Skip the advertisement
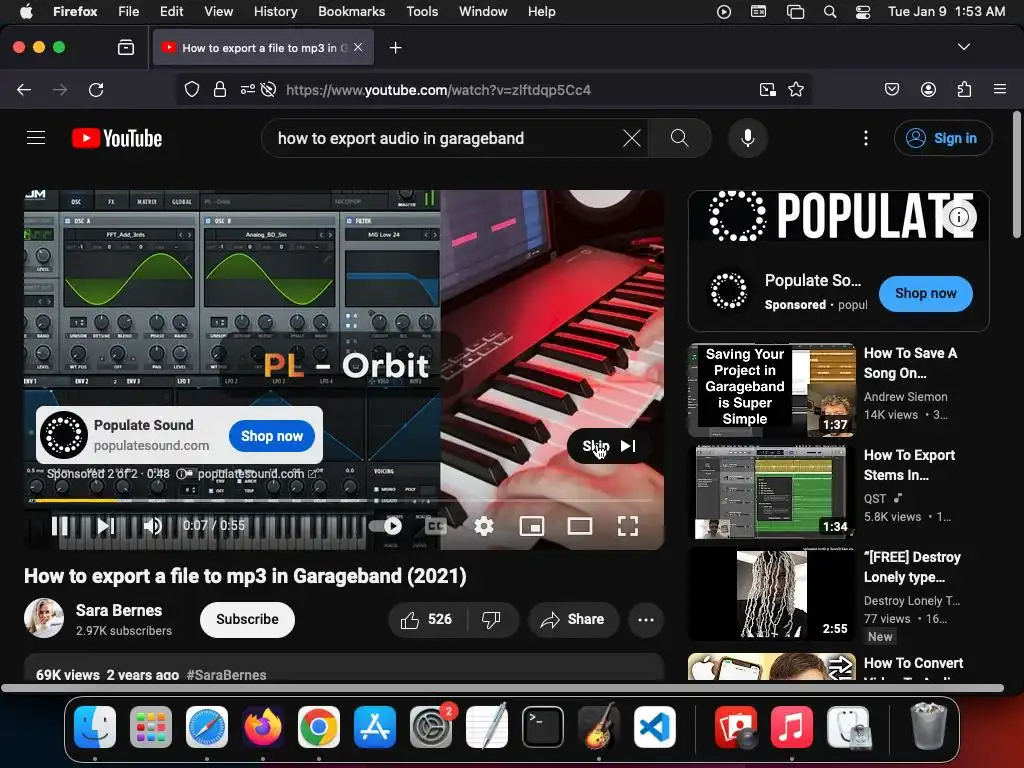1024x768 pixels. point(609,446)
